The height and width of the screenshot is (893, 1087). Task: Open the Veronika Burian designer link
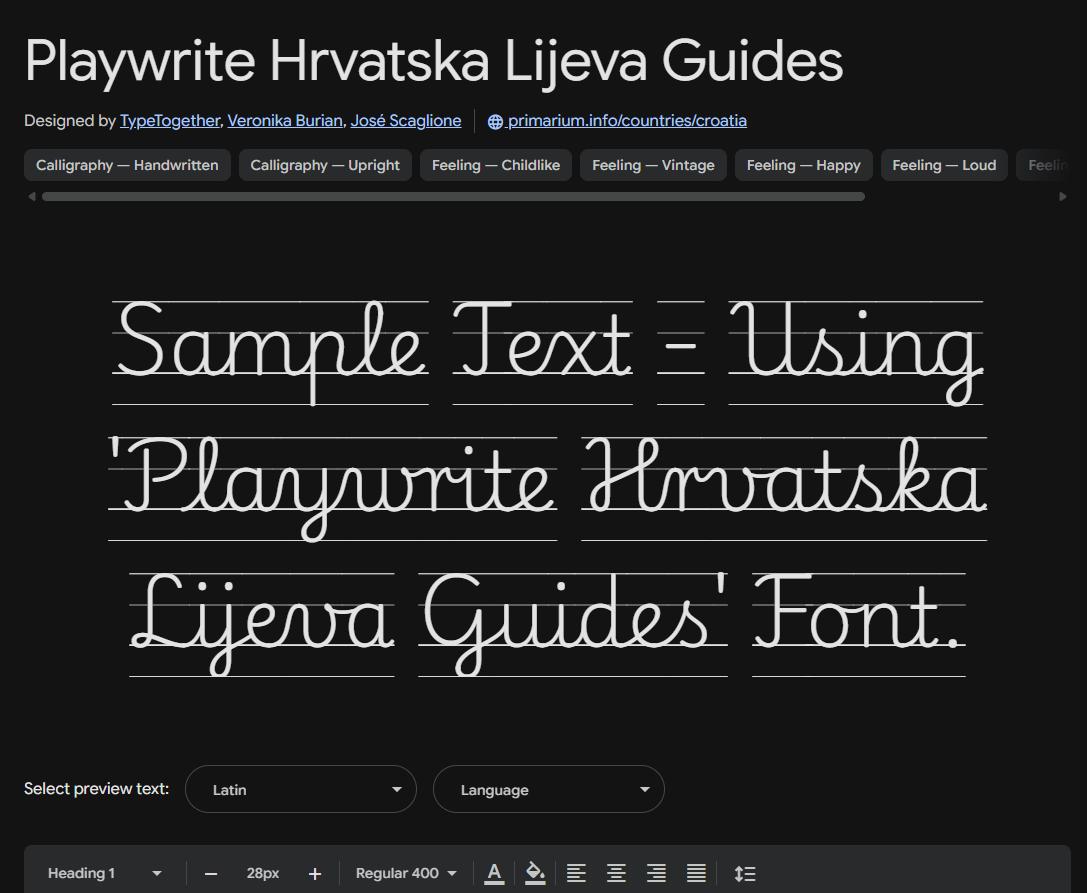pos(285,121)
